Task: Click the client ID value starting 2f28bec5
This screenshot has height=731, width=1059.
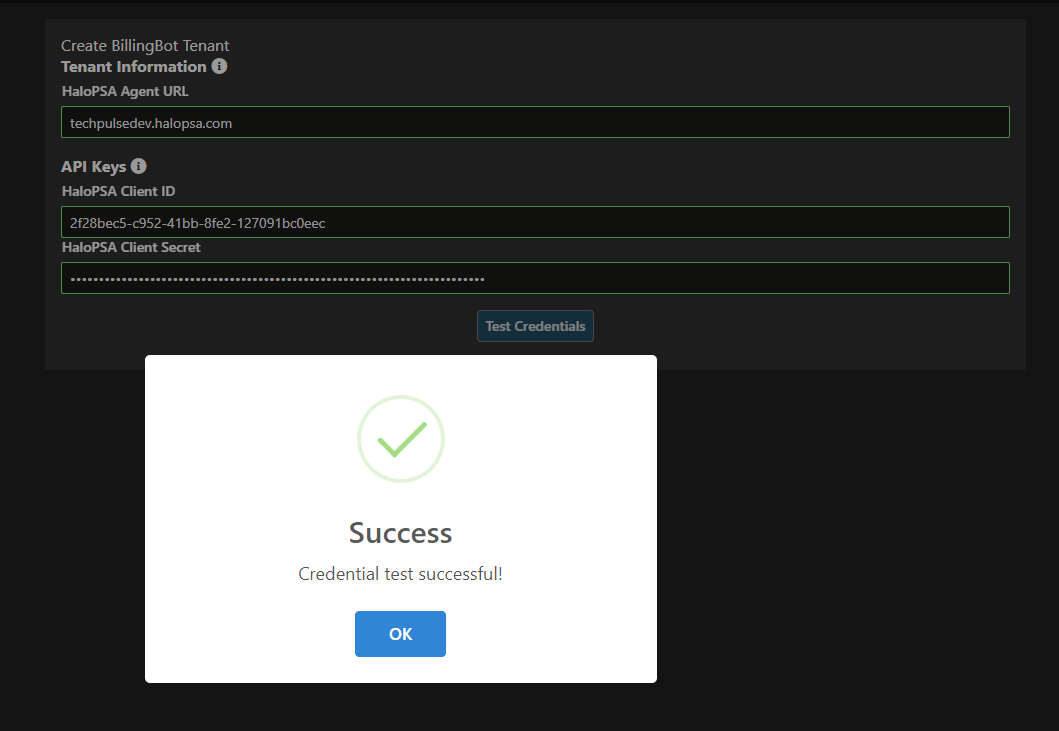Action: tap(197, 224)
